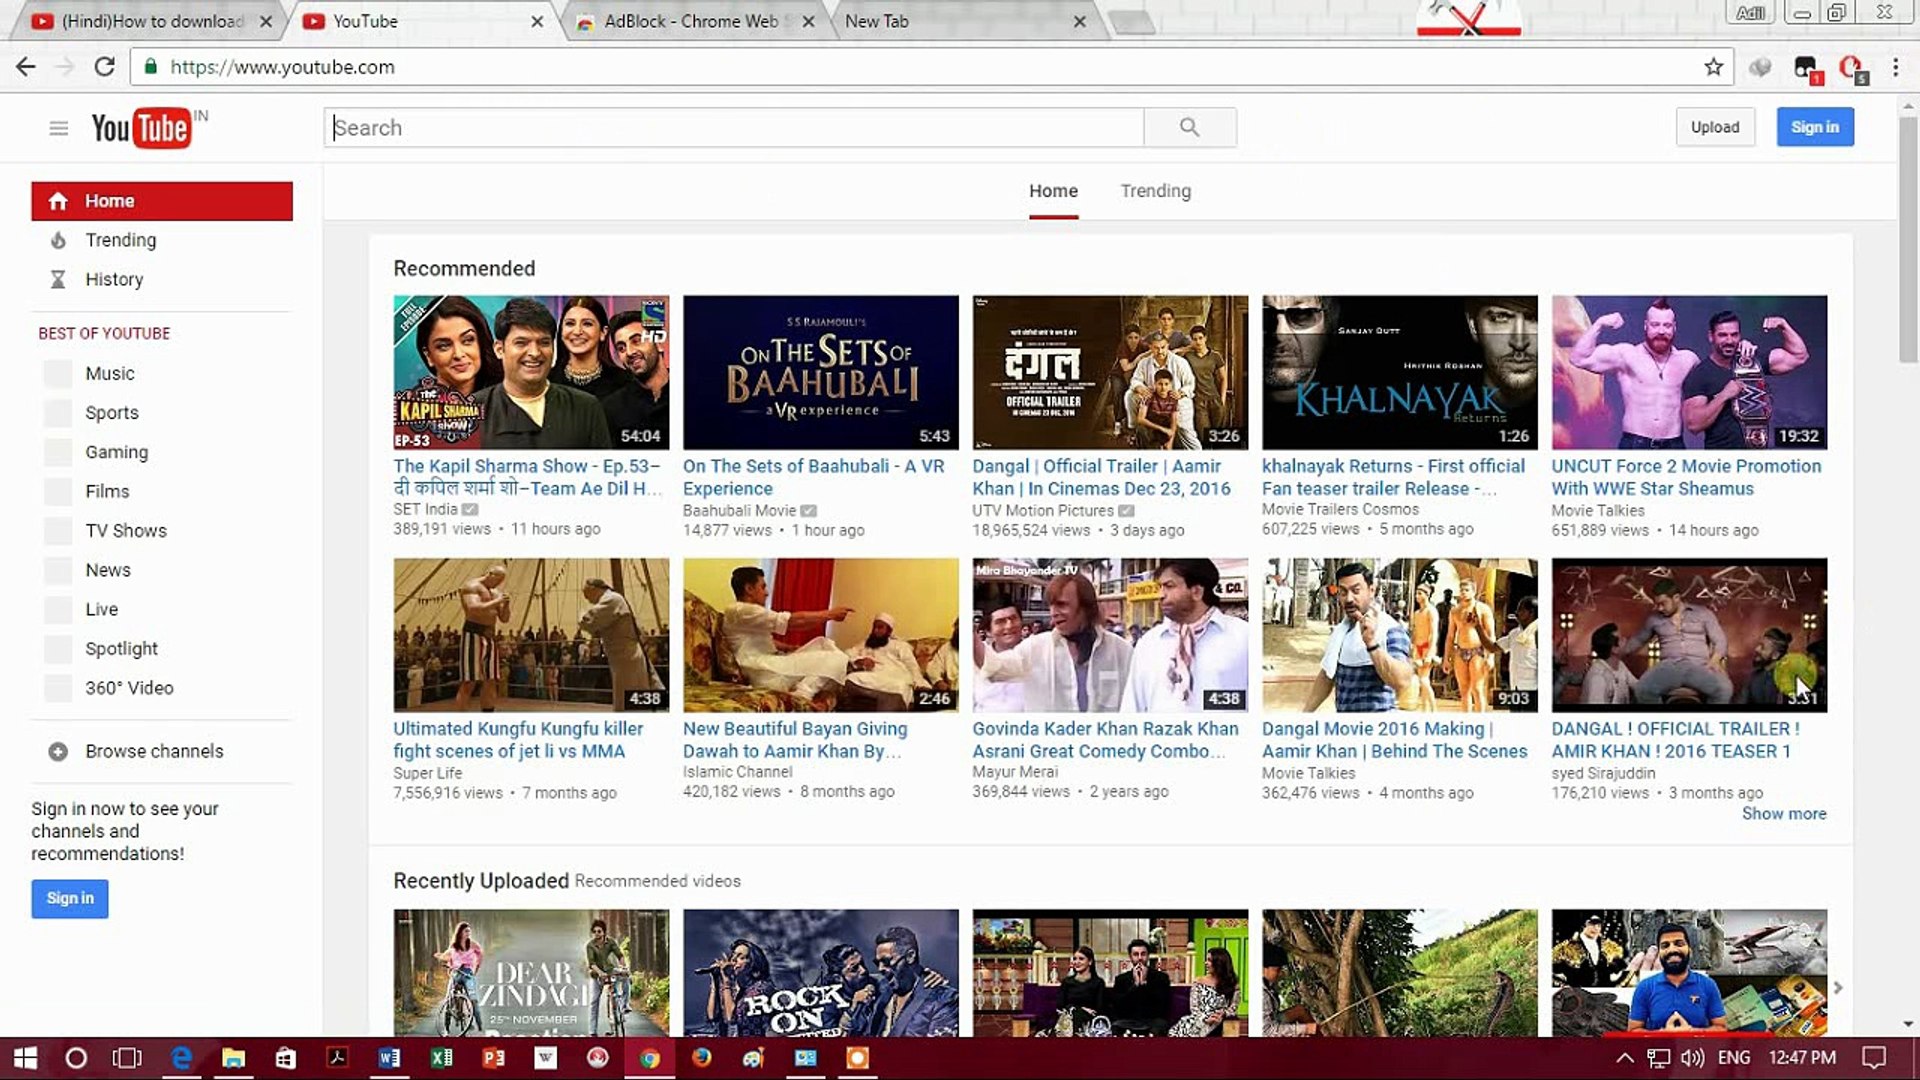Switch to the Trending tab
This screenshot has height=1080, width=1920.
pos(1155,191)
